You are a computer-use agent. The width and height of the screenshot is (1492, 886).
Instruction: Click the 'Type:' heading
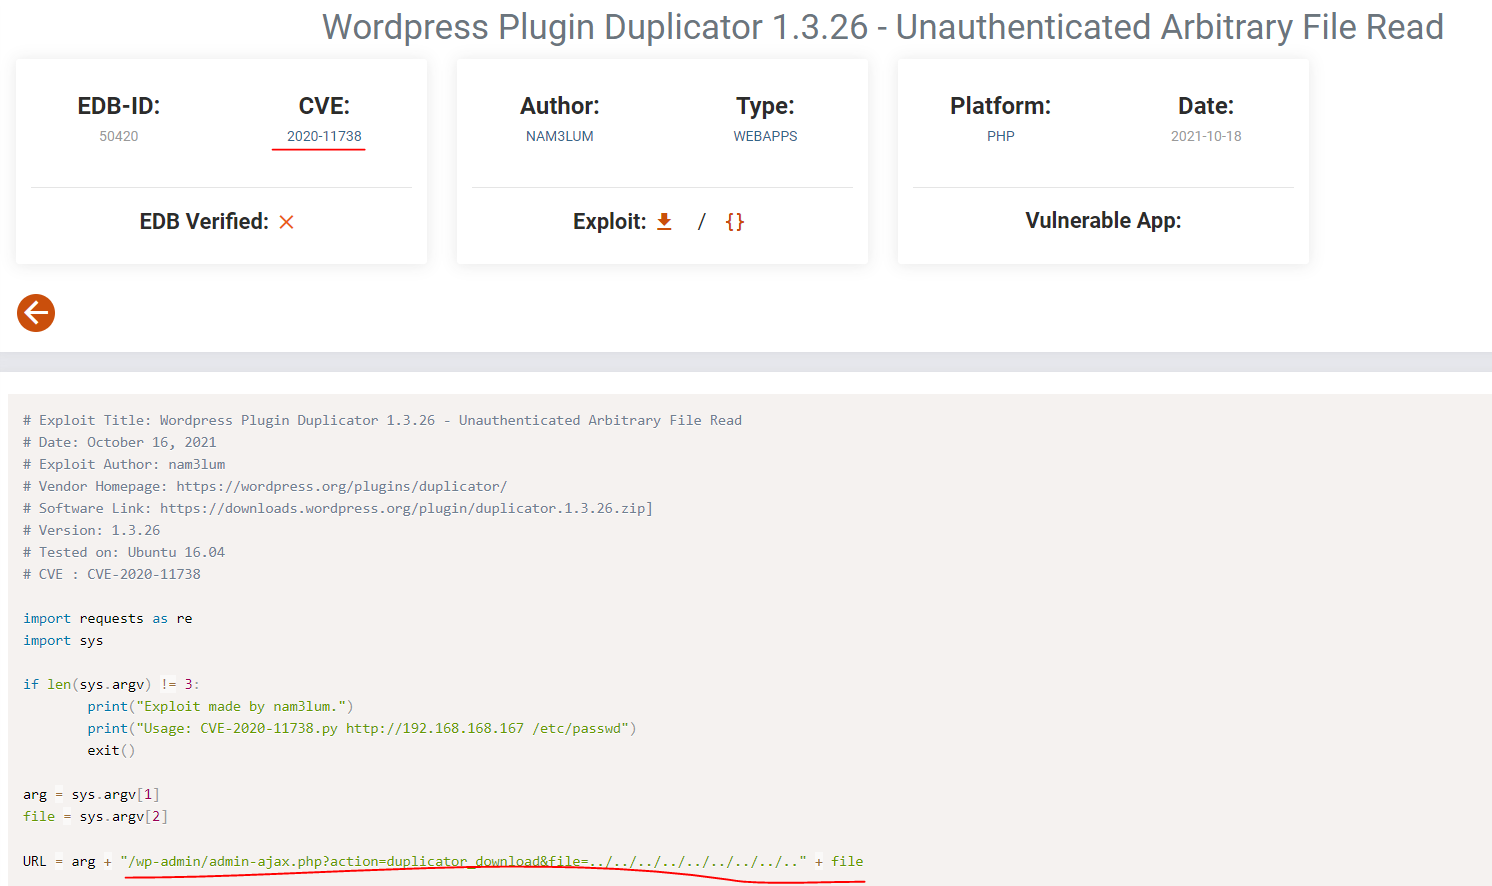765,106
